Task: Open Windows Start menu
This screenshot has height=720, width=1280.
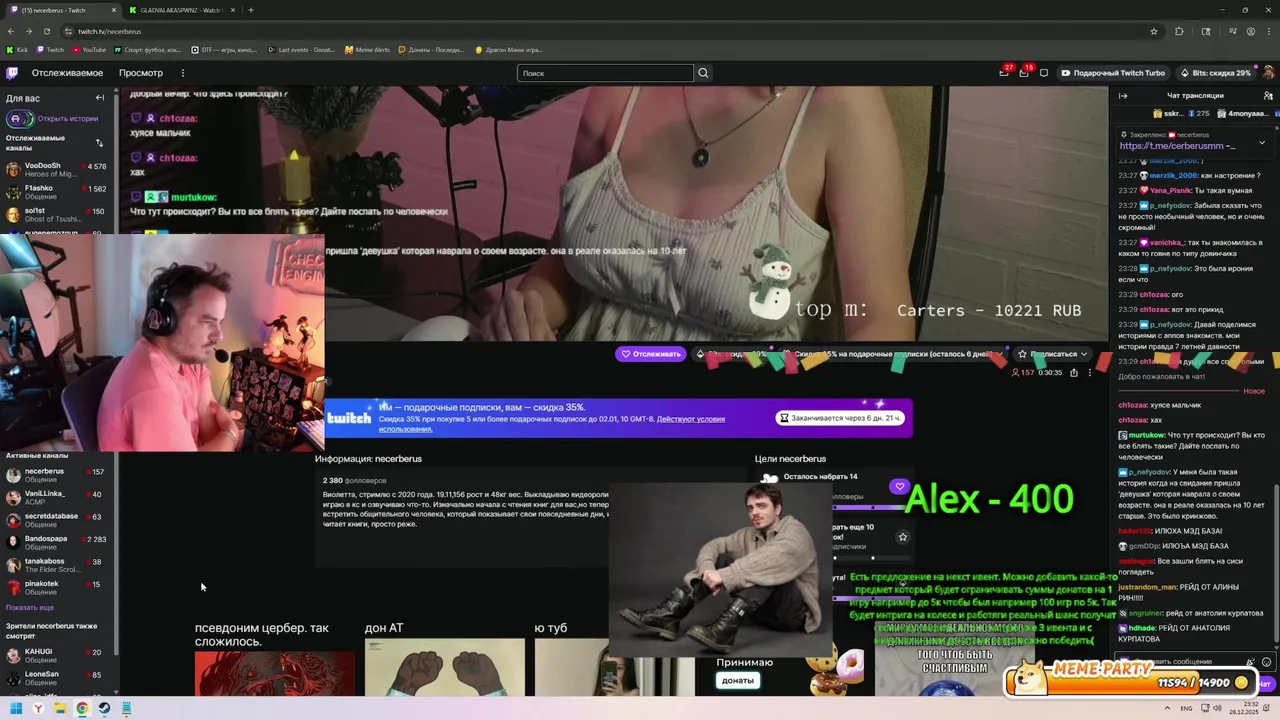Action: pos(16,709)
